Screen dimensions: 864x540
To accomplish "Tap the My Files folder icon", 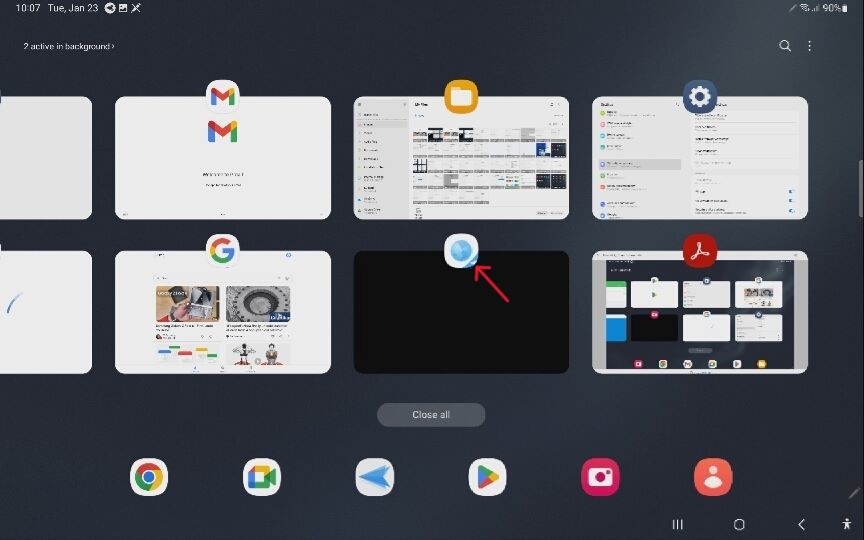I will [x=461, y=96].
